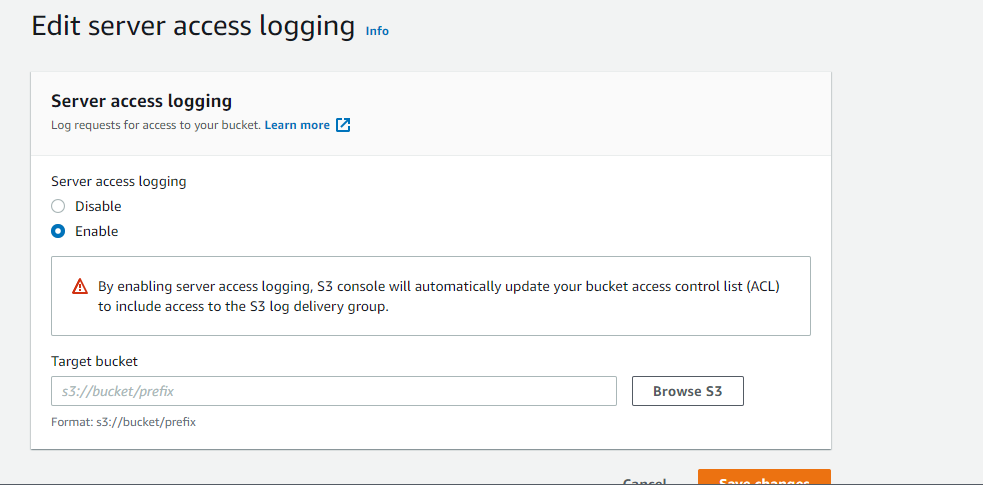Image resolution: width=983 pixels, height=485 pixels.
Task: Click the empty area of the warning alert box
Action: 600,322
